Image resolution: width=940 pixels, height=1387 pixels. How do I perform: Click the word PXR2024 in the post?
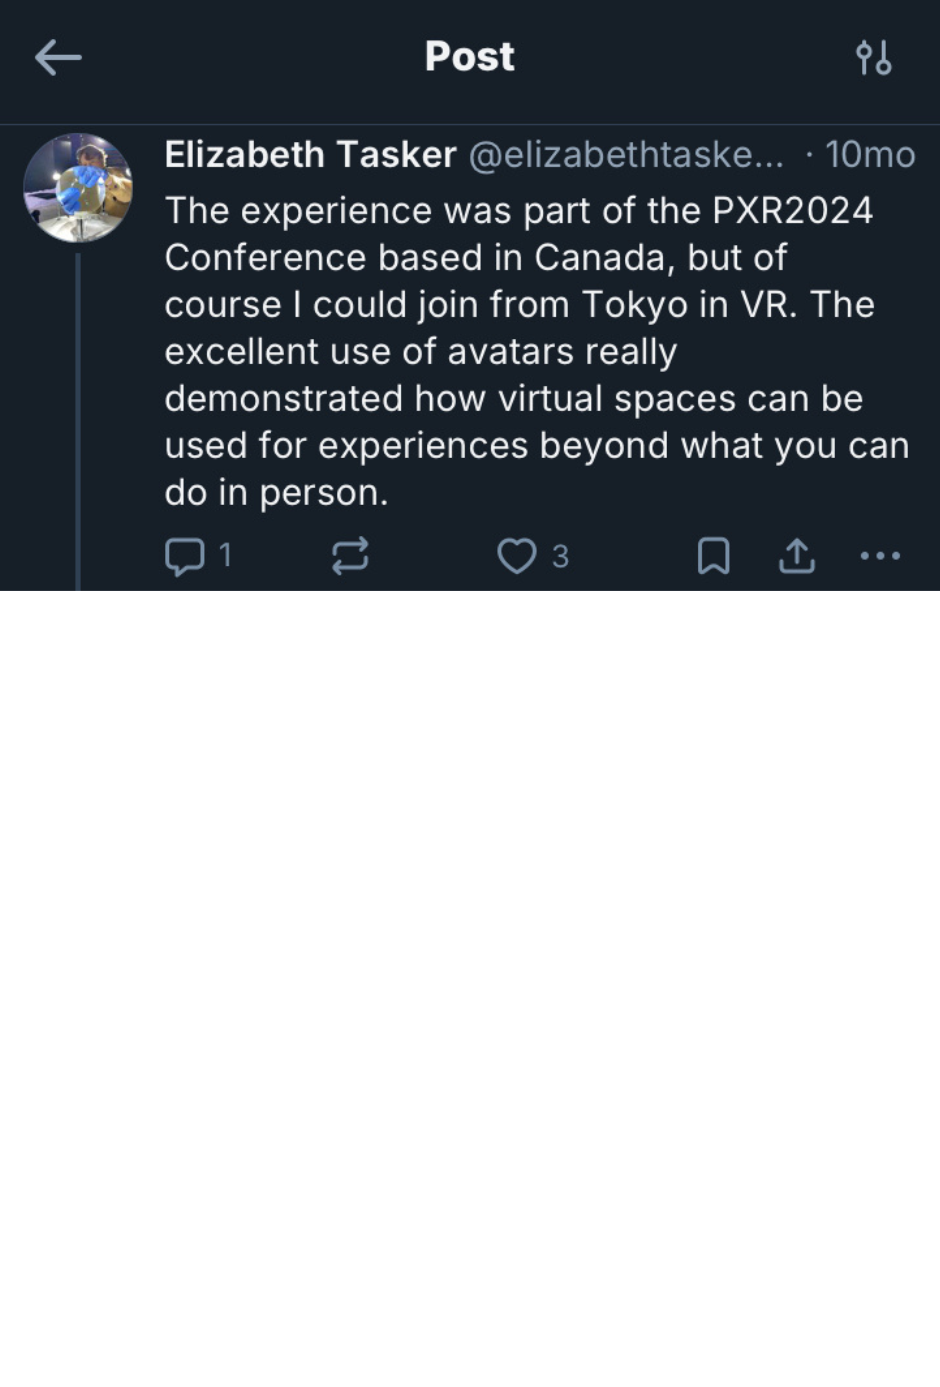(x=793, y=211)
